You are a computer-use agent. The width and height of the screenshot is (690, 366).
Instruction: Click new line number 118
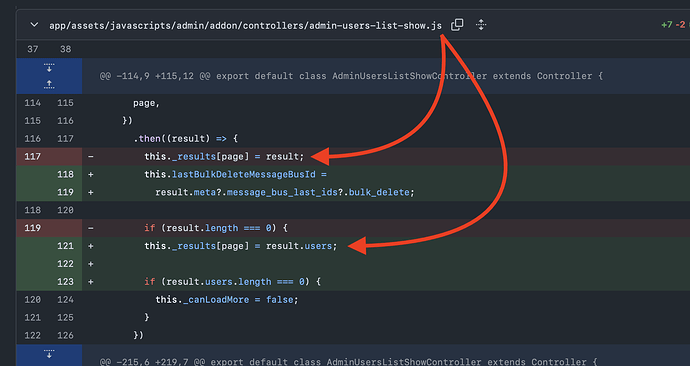[x=65, y=175]
